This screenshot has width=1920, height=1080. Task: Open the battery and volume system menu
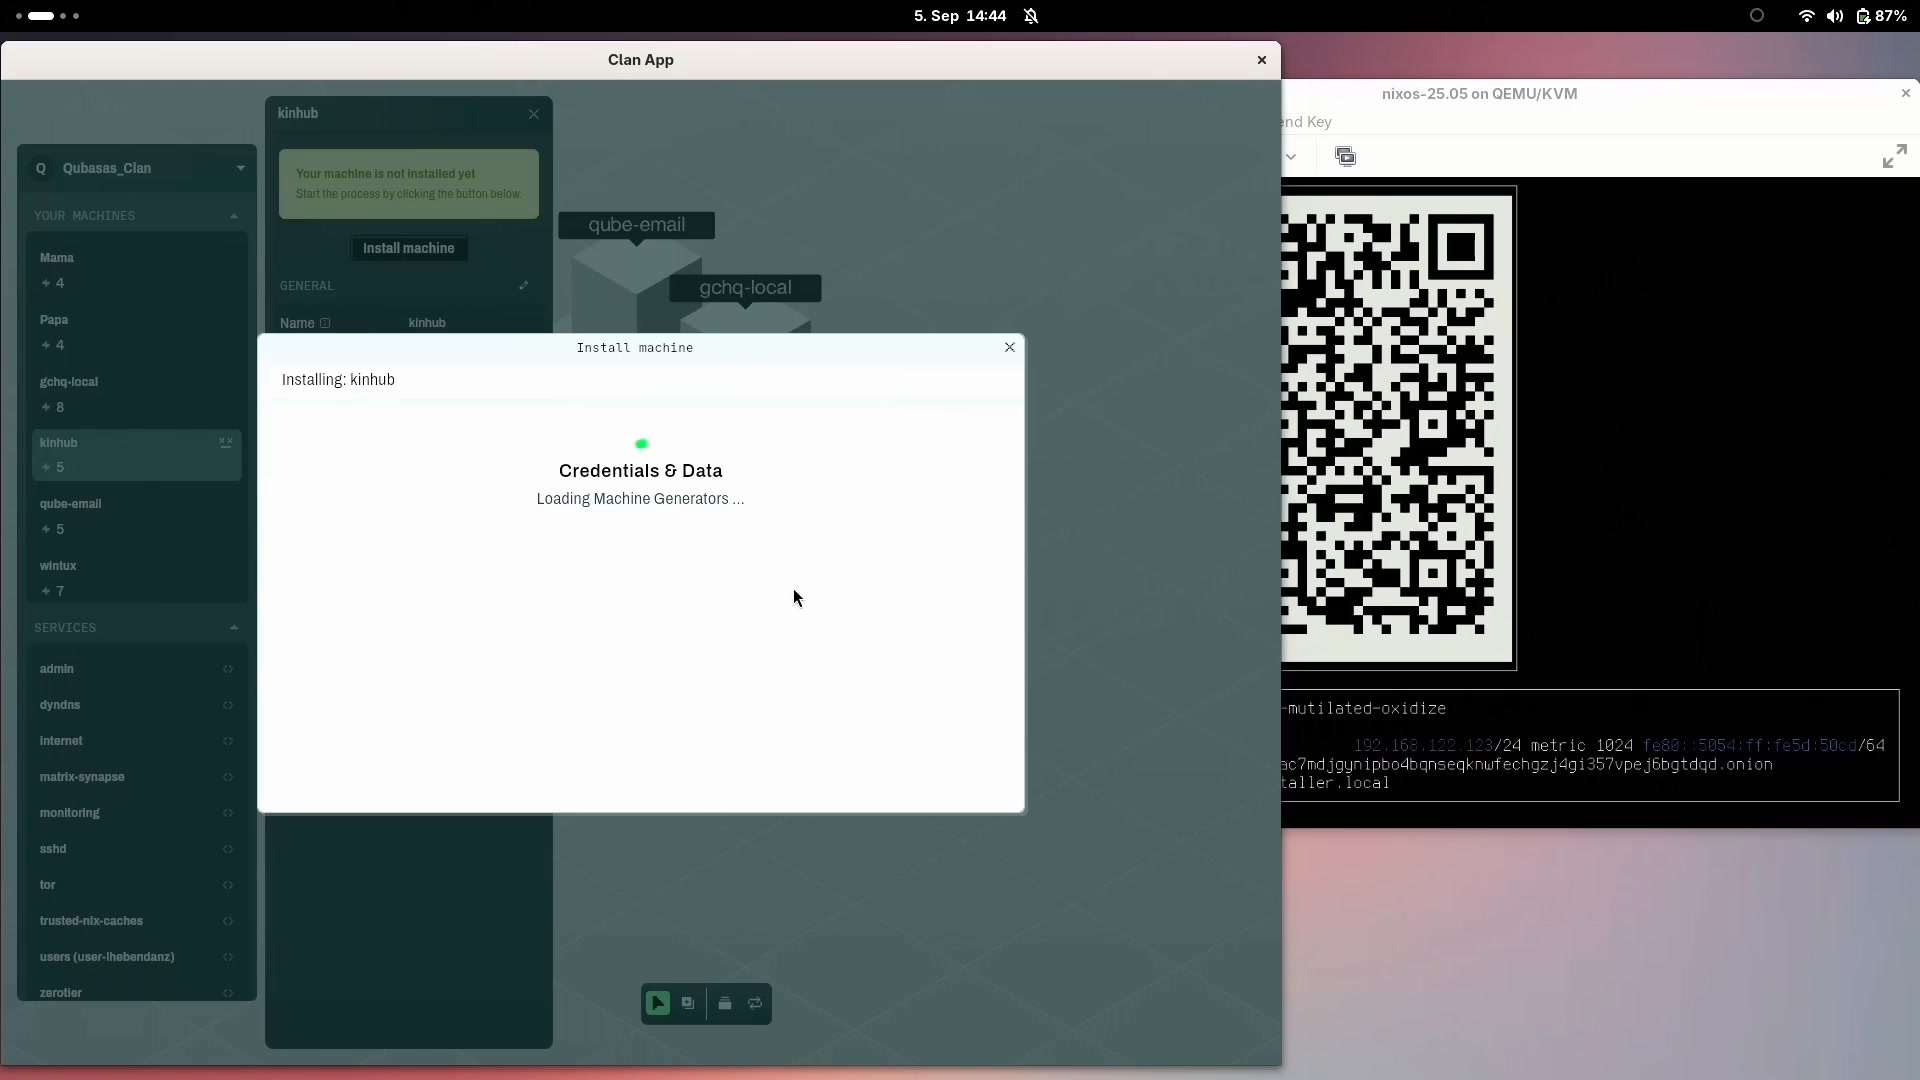click(x=1849, y=16)
